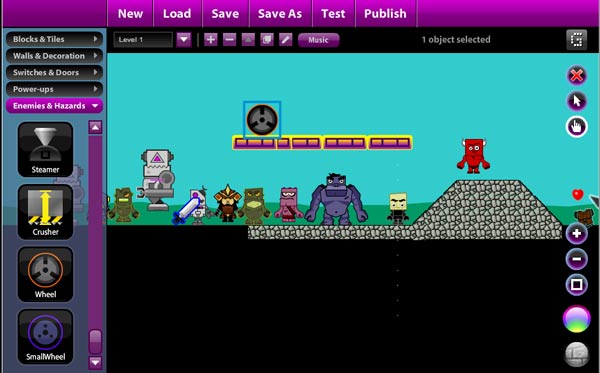Viewport: 600px width, 373px height.
Task: Toggle the grid selection icon at top right
Action: pos(577,39)
